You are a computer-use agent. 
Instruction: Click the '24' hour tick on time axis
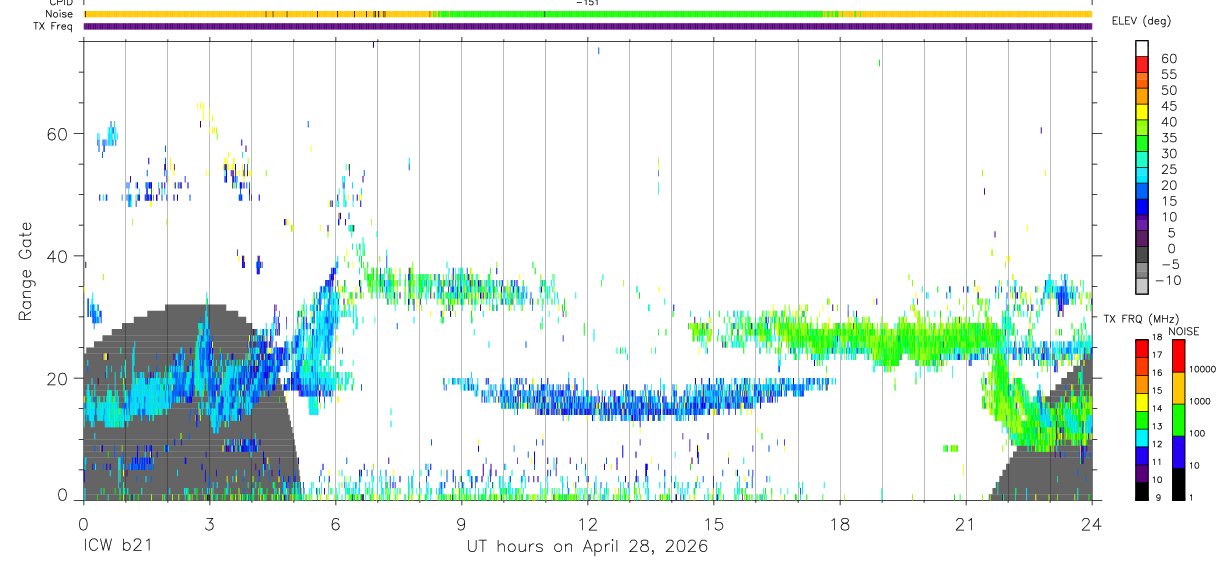[1091, 524]
